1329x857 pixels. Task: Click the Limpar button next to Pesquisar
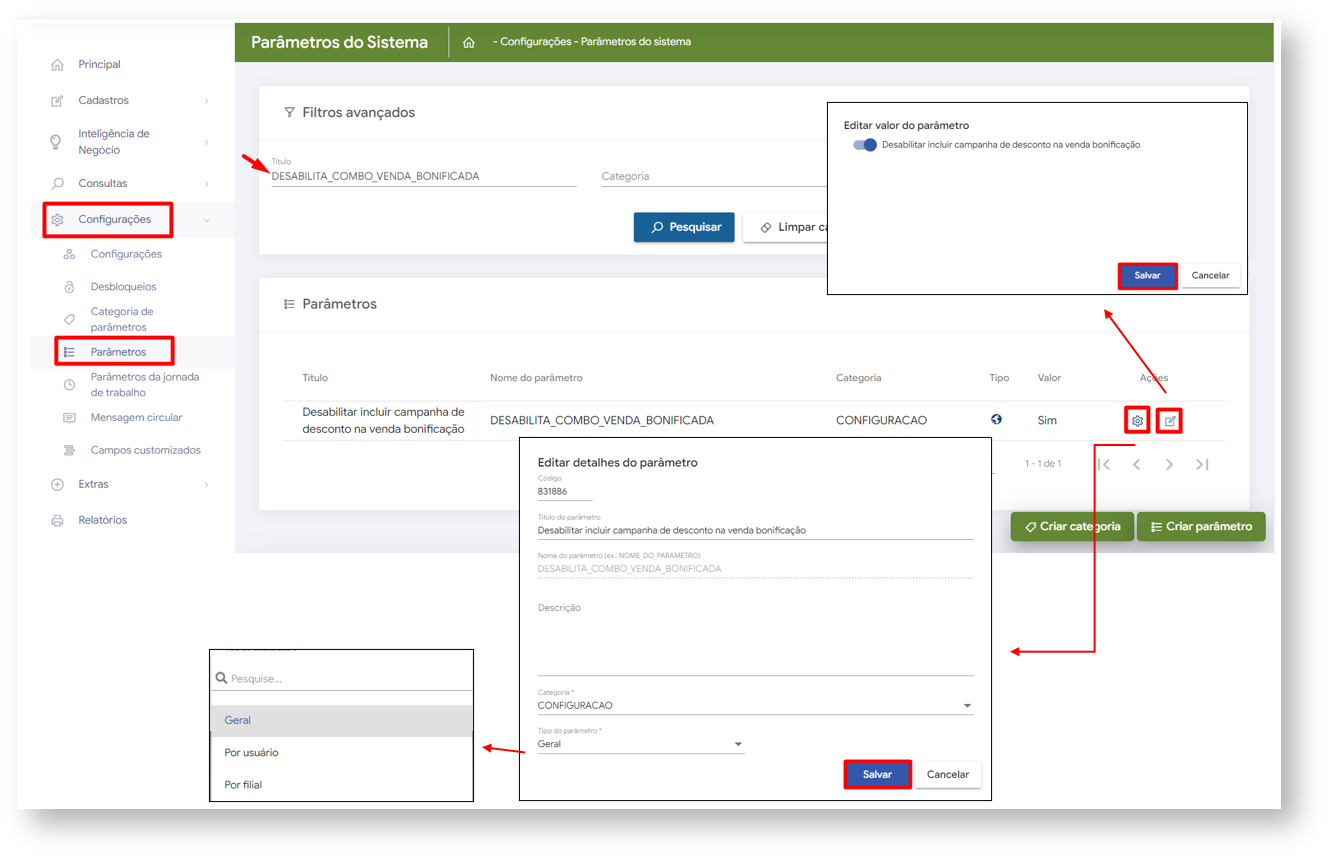[786, 227]
